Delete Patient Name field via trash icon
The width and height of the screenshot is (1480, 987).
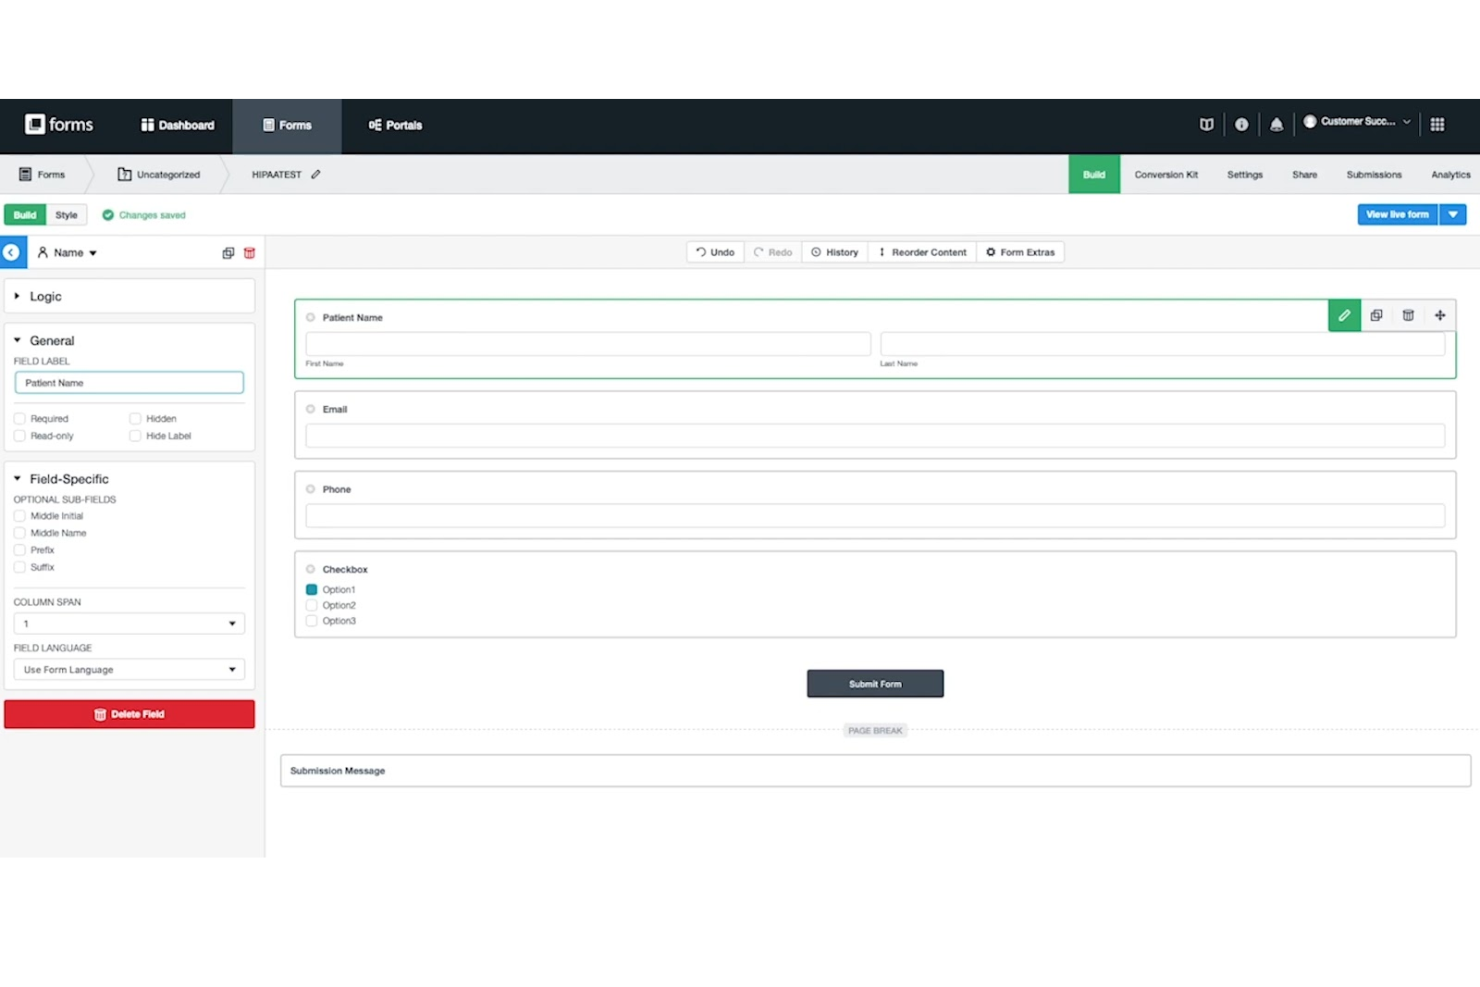pos(1408,315)
